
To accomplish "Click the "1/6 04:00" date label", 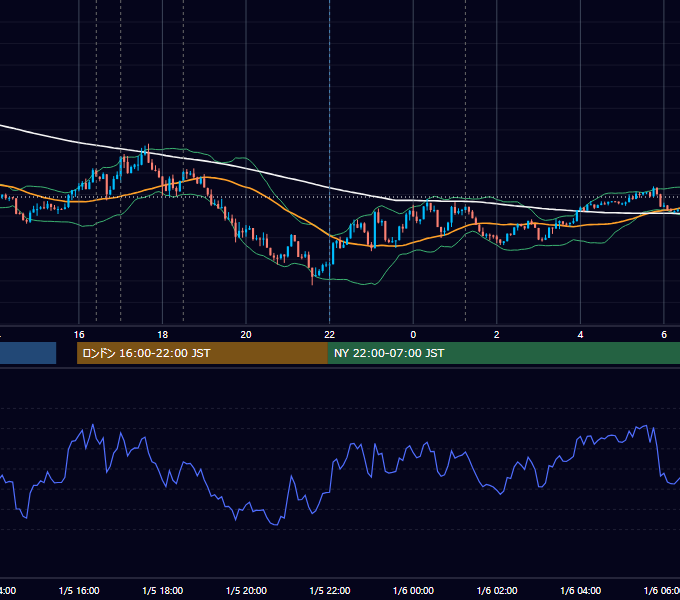I will pyautogui.click(x=581, y=590).
